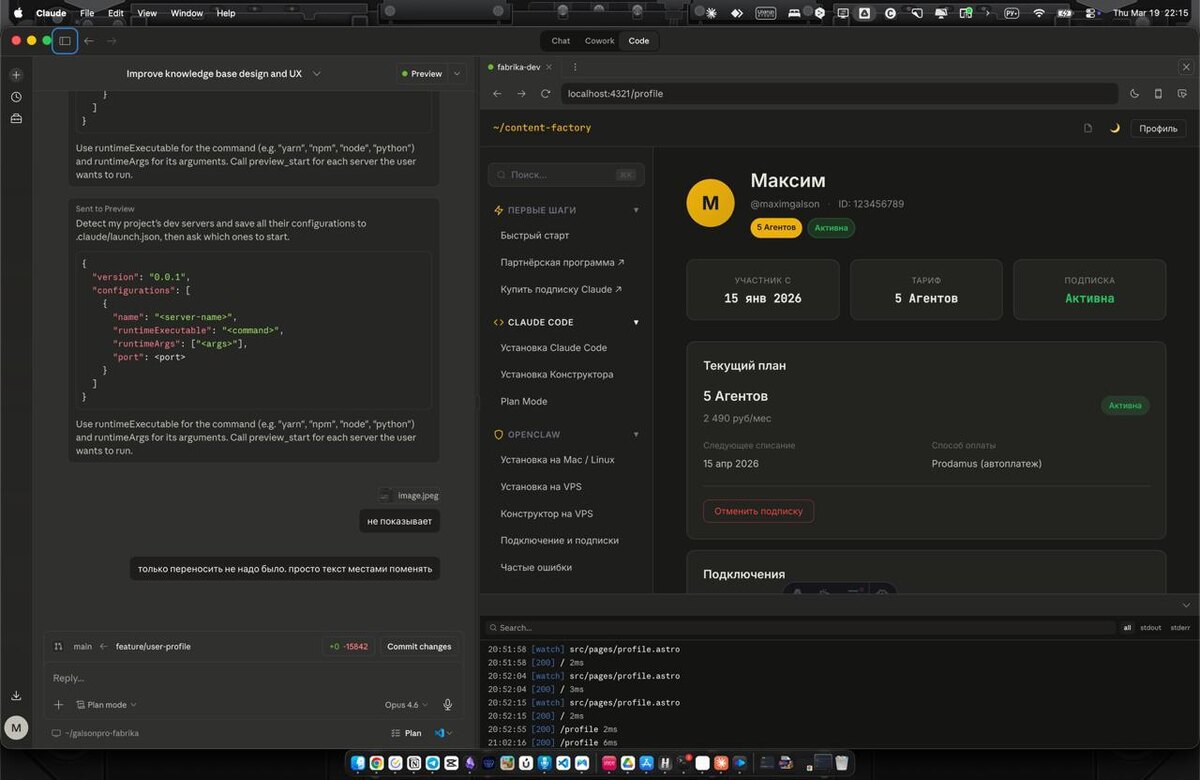Open the Plan mode dropdown
The image size is (1200, 780).
point(107,705)
